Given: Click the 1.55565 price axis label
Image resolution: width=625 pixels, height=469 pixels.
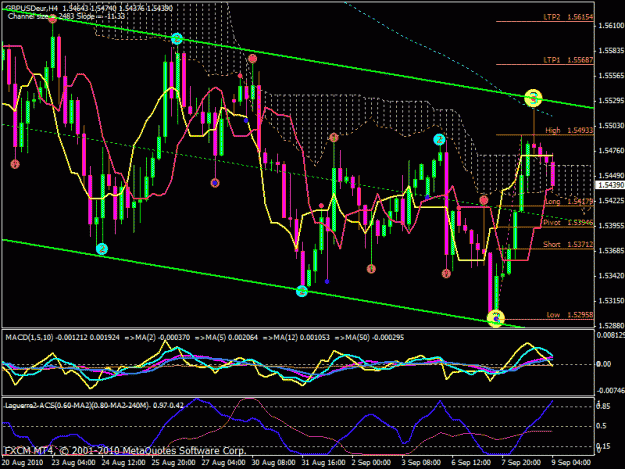Looking at the screenshot, I should [611, 76].
